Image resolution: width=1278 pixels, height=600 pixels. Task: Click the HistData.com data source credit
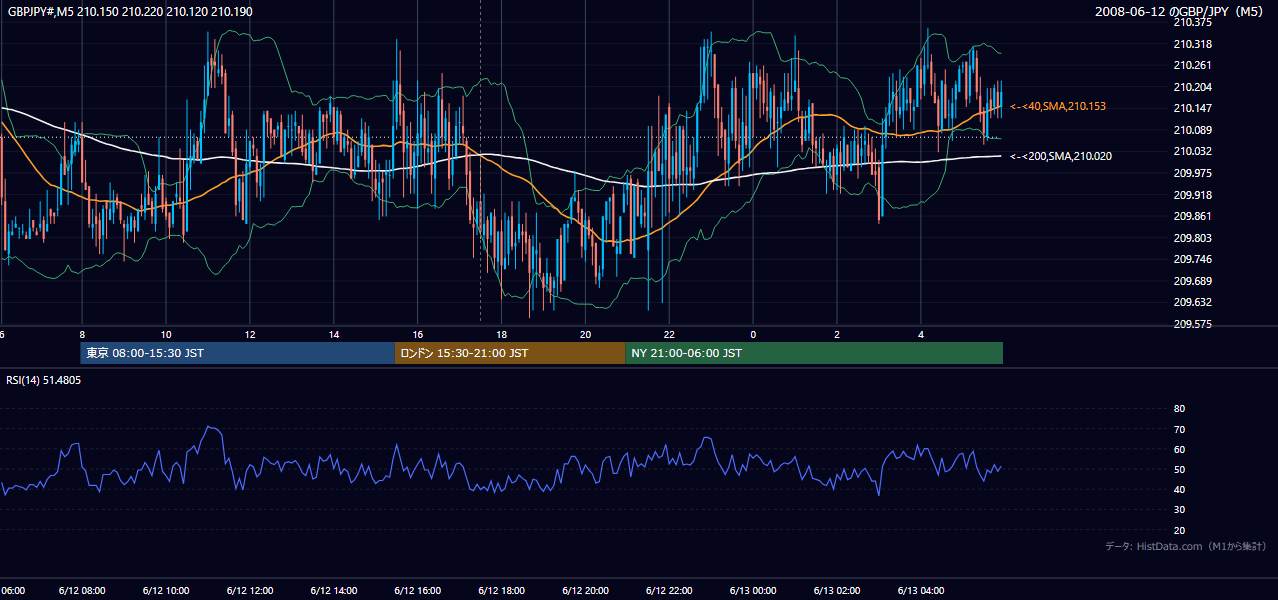(x=1186, y=546)
